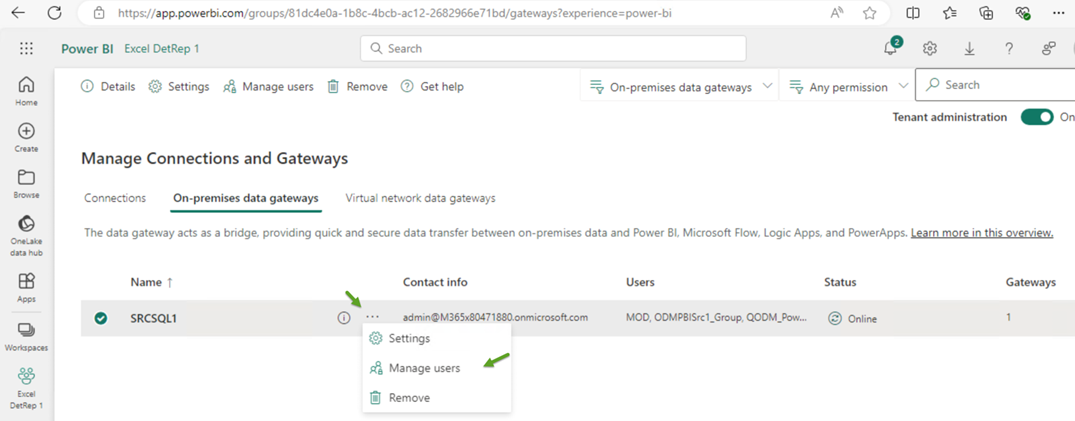This screenshot has width=1075, height=421.
Task: Click the Users cell starting with MOD
Action: 716,317
